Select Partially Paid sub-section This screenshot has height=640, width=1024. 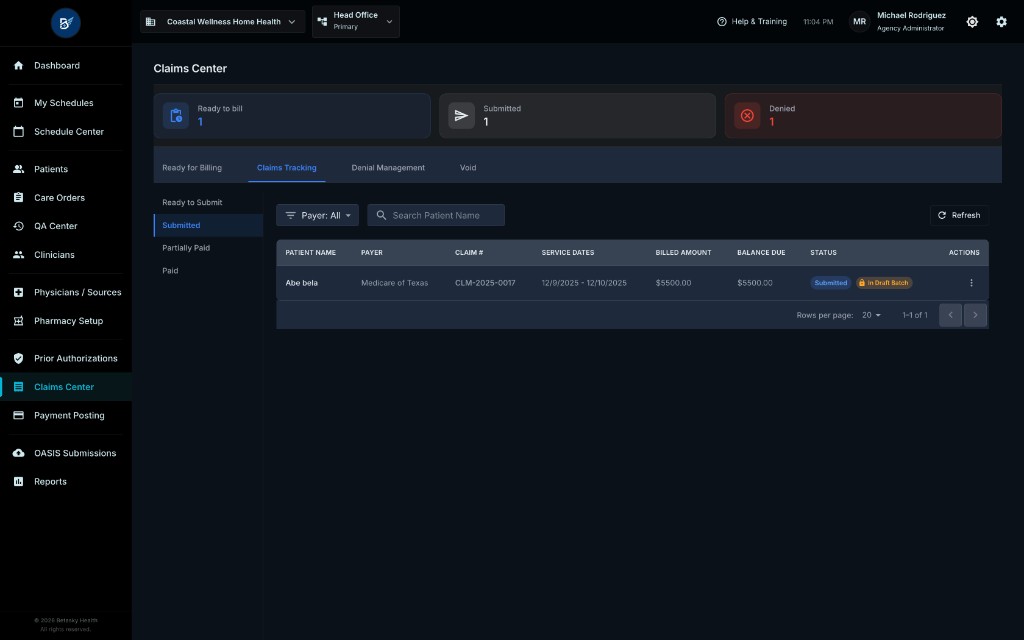click(208, 248)
